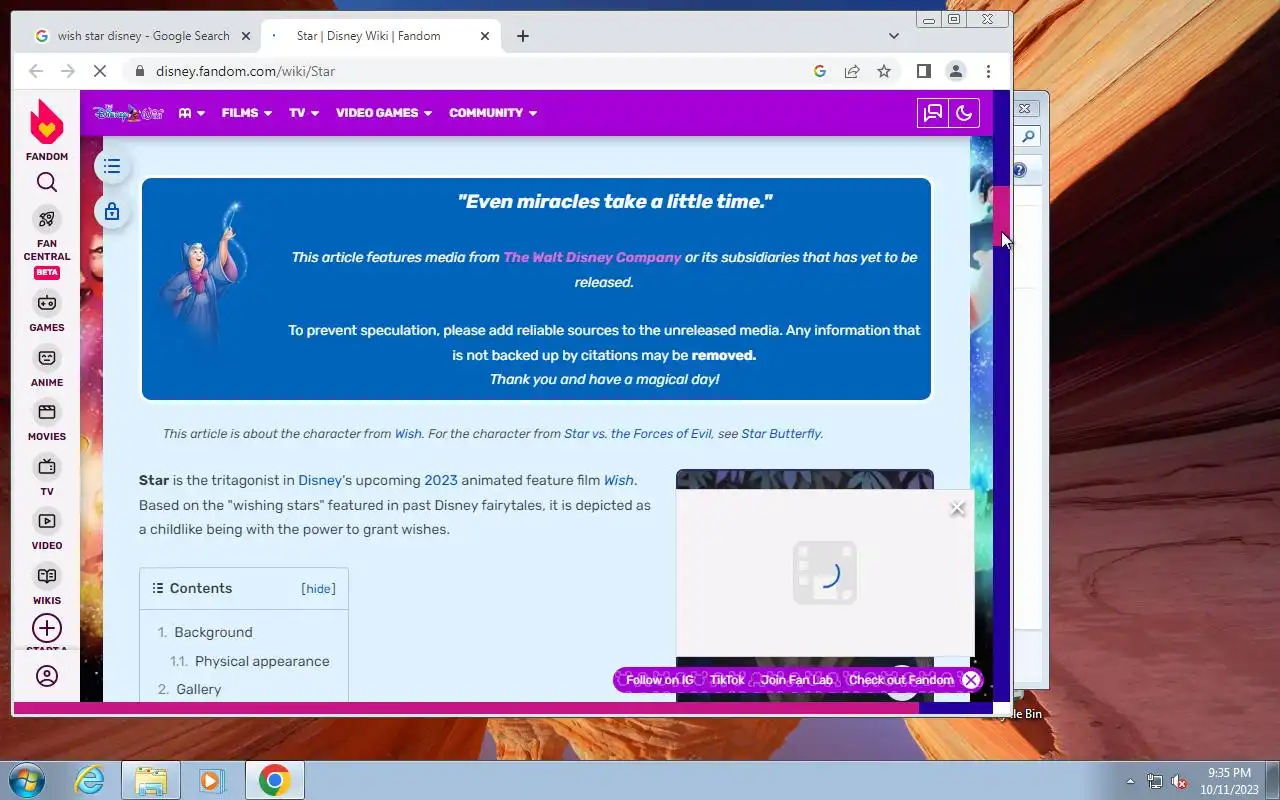Open the Video play icon

[47, 521]
